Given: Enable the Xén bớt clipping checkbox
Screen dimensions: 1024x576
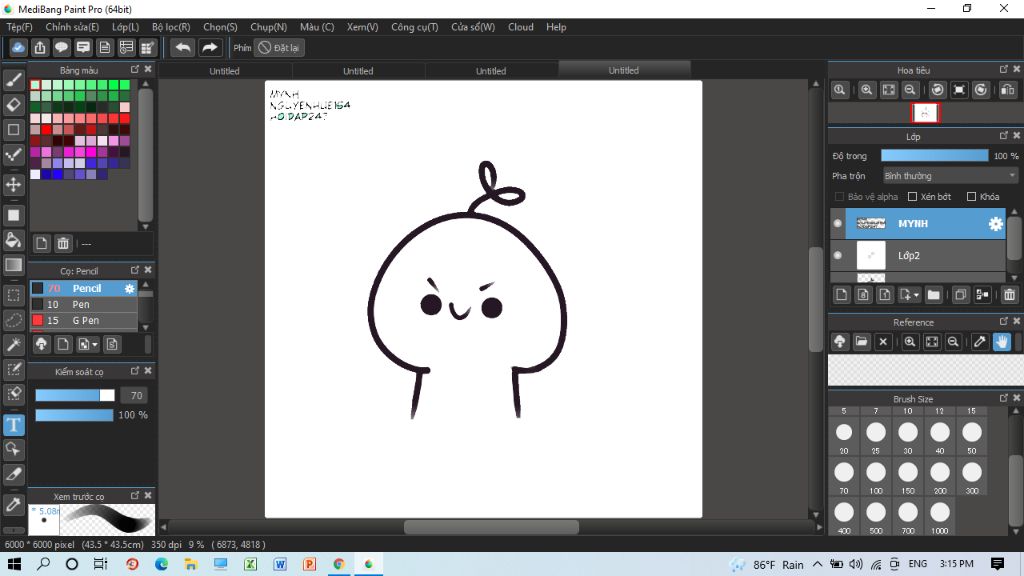Looking at the screenshot, I should tap(912, 197).
